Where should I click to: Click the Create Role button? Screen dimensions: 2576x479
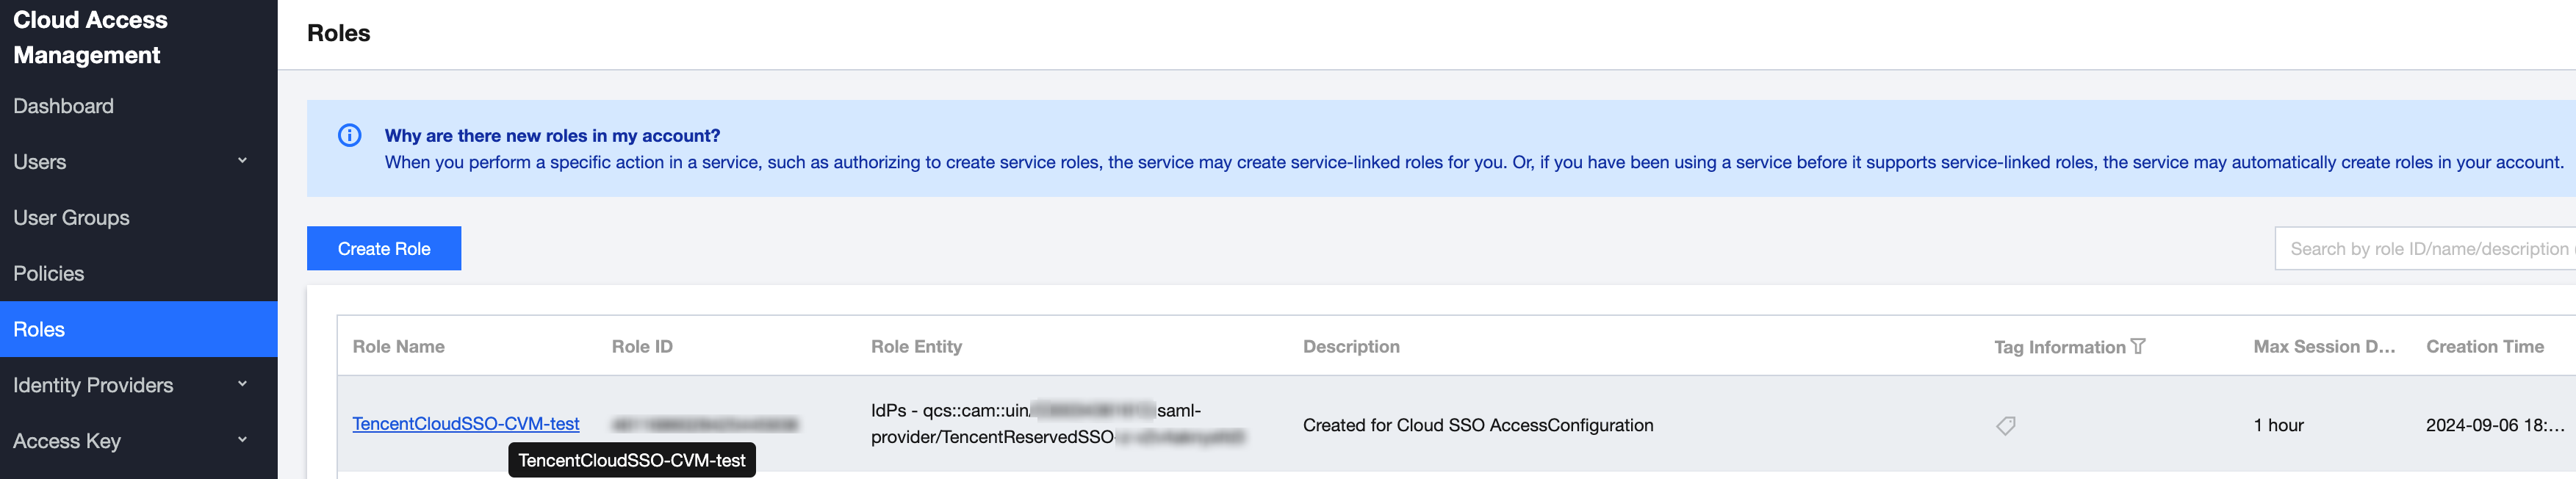tap(383, 248)
